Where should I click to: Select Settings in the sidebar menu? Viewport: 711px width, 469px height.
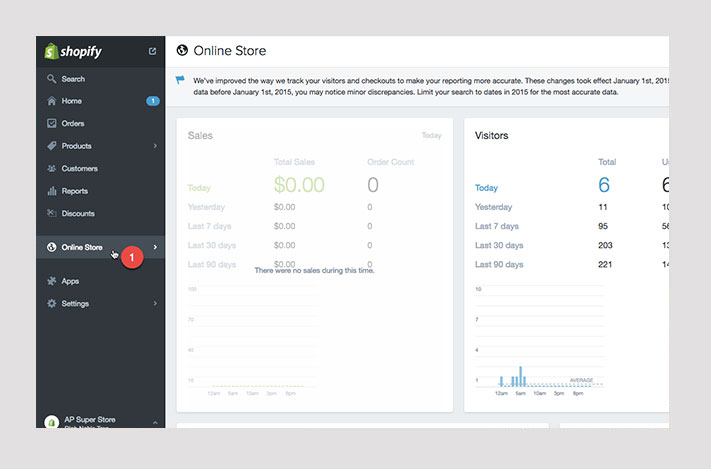click(x=75, y=303)
